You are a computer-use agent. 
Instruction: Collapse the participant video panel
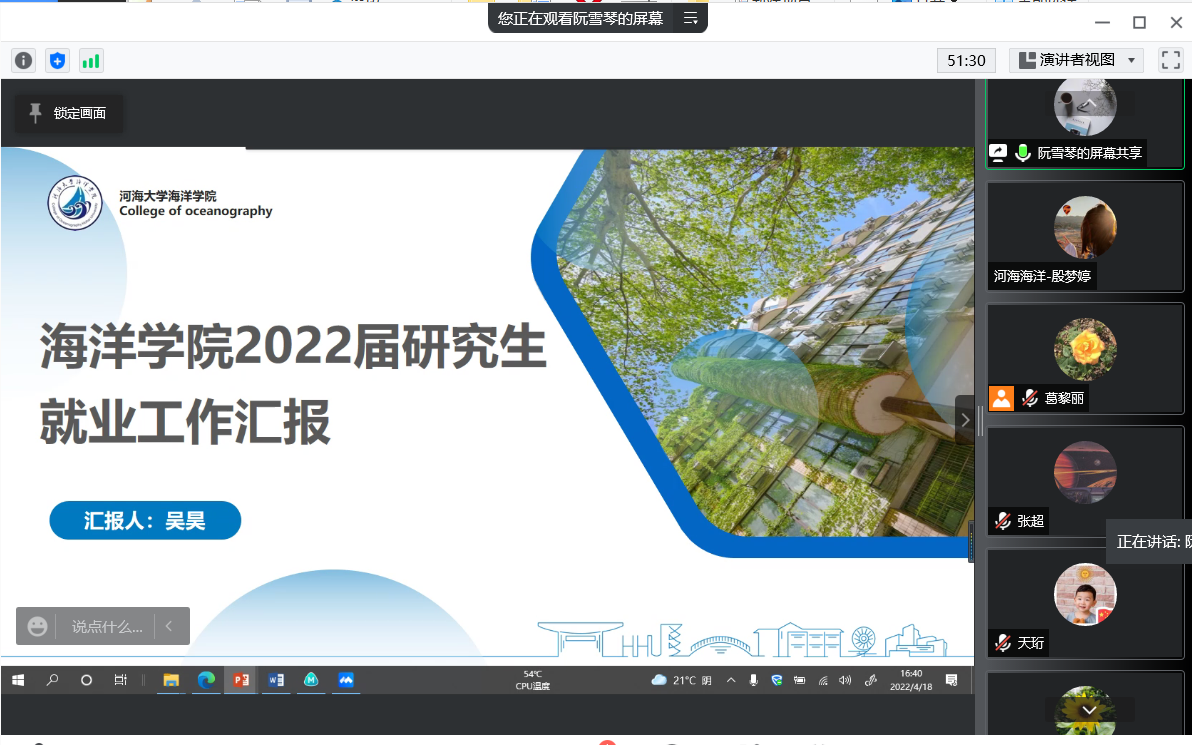click(x=964, y=420)
